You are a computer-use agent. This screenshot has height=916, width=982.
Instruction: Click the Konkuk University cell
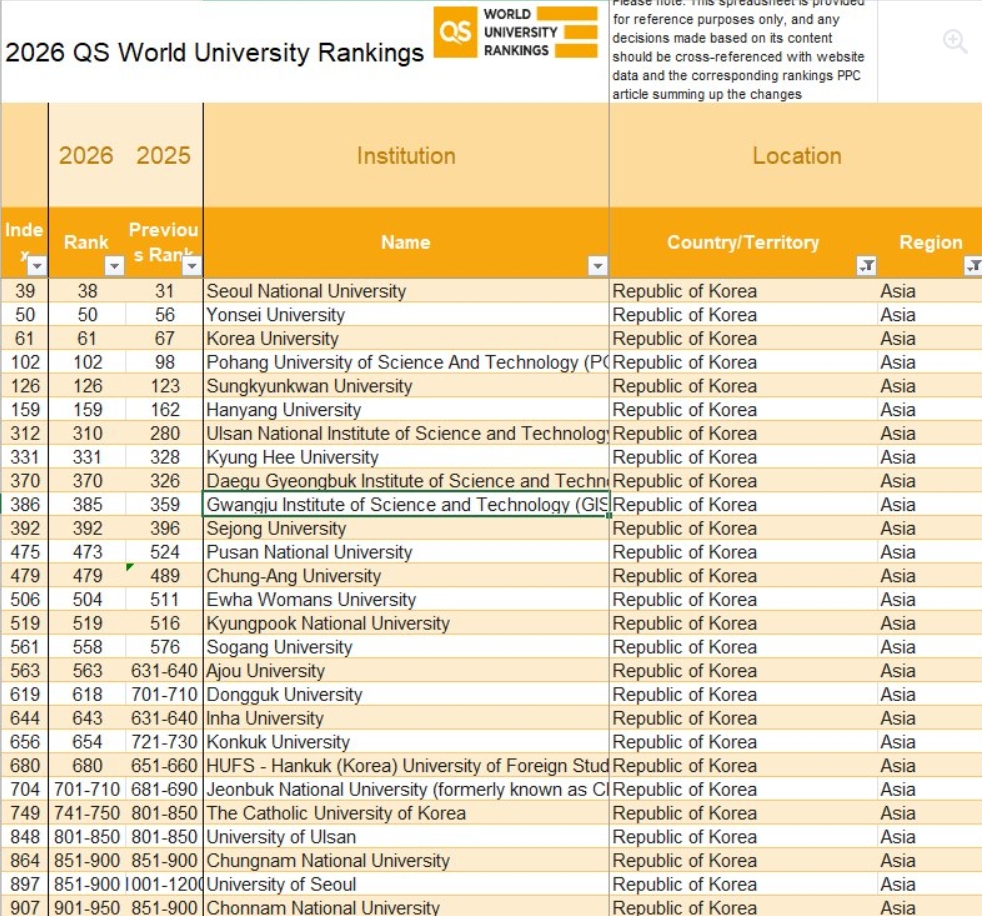click(406, 743)
